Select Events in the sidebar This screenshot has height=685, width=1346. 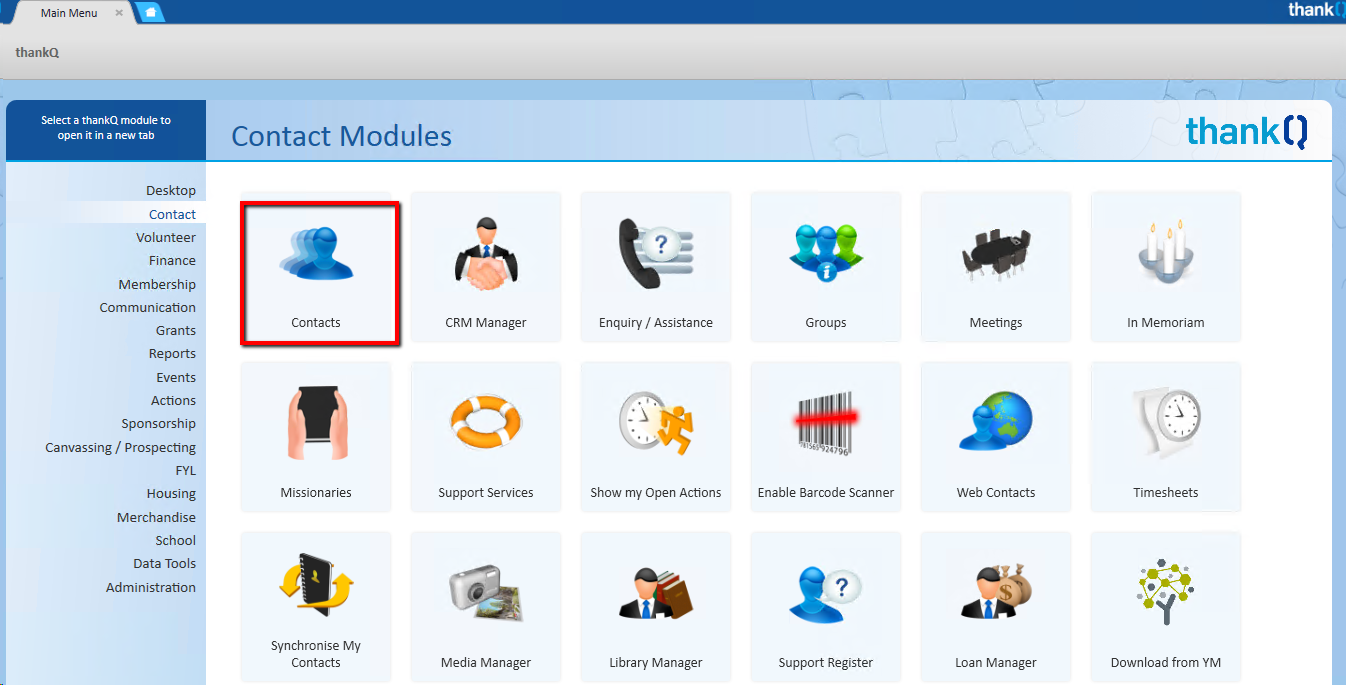pyautogui.click(x=176, y=377)
